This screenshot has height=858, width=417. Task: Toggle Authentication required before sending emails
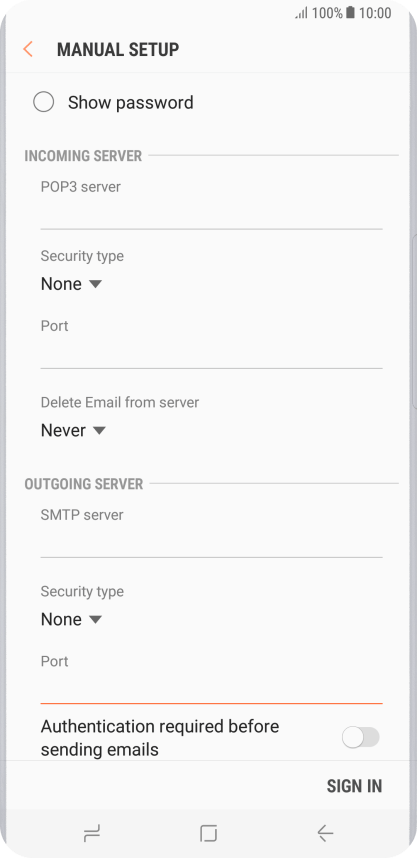click(361, 737)
